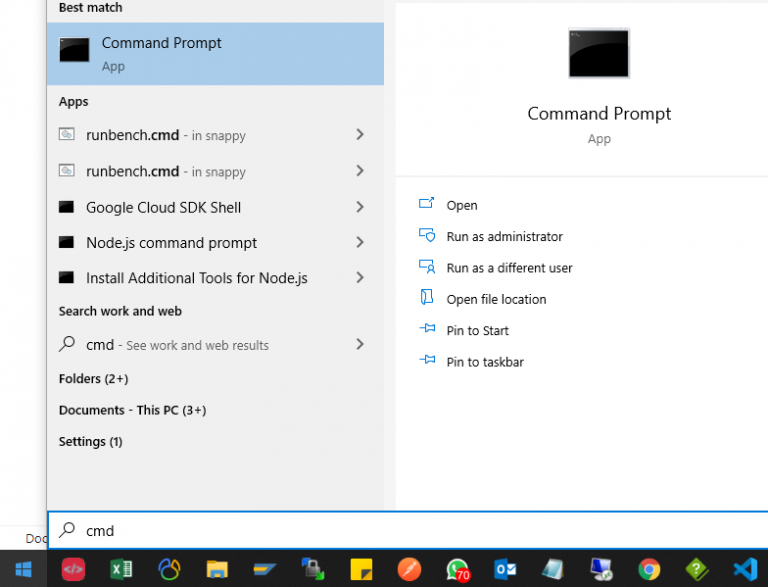This screenshot has width=768, height=587.
Task: Show Folders (2+) results
Action: click(94, 379)
